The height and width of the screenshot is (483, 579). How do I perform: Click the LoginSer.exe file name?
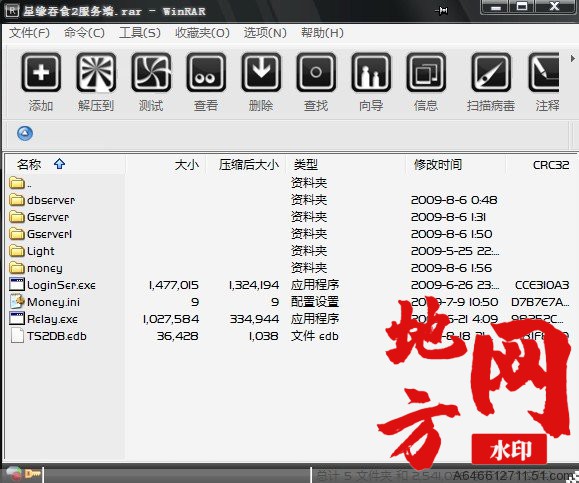point(61,285)
